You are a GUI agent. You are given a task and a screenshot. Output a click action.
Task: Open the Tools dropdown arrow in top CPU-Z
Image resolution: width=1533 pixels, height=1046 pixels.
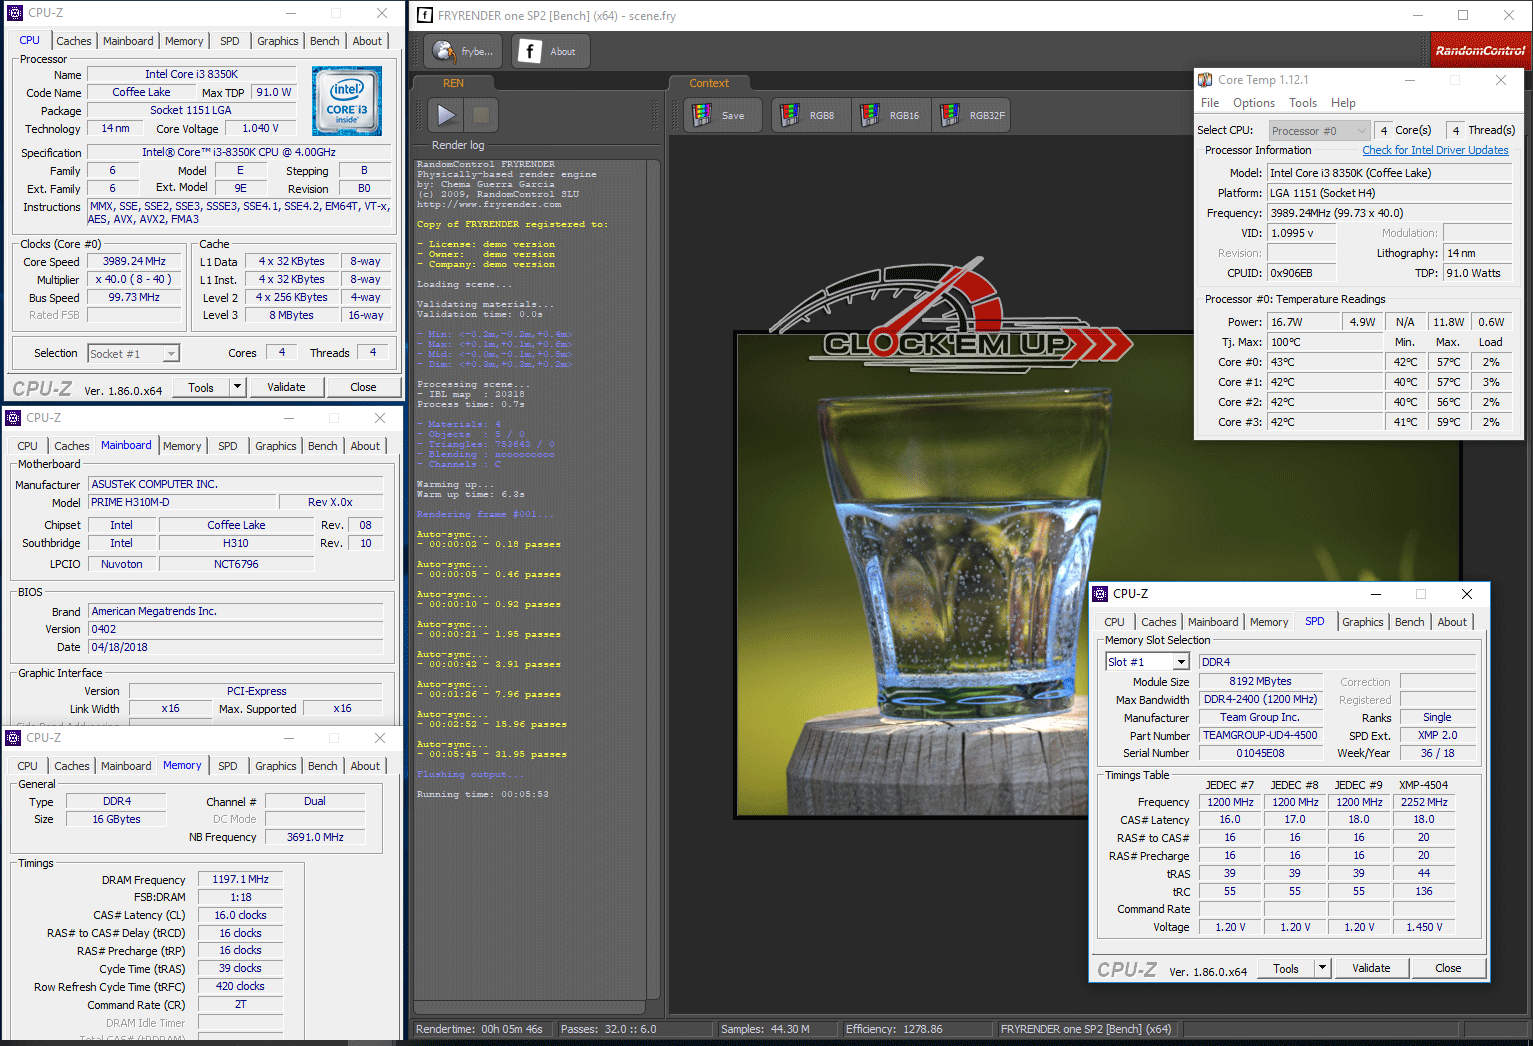tap(237, 387)
